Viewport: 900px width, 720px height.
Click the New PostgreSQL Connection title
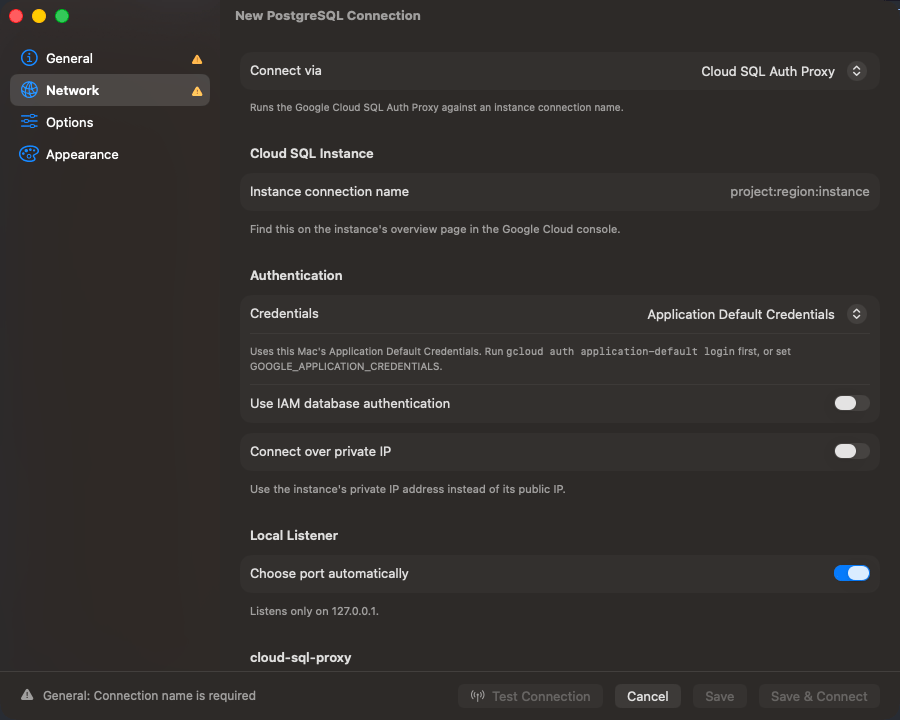pos(328,16)
